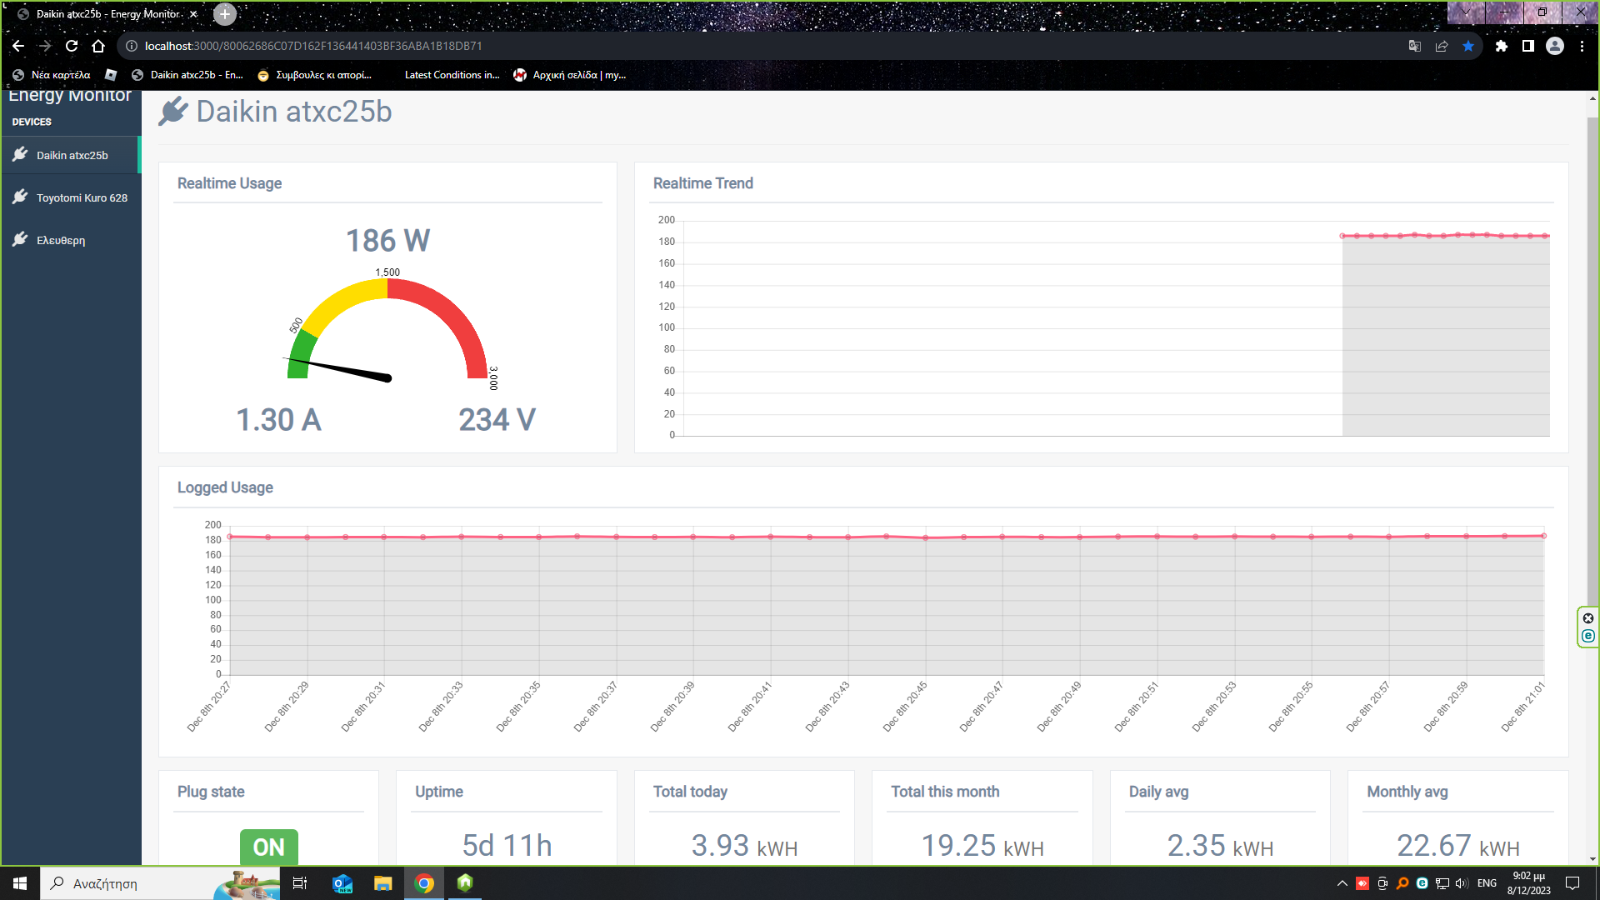Switch to Chrome in the taskbar
1600x900 pixels.
click(x=424, y=883)
